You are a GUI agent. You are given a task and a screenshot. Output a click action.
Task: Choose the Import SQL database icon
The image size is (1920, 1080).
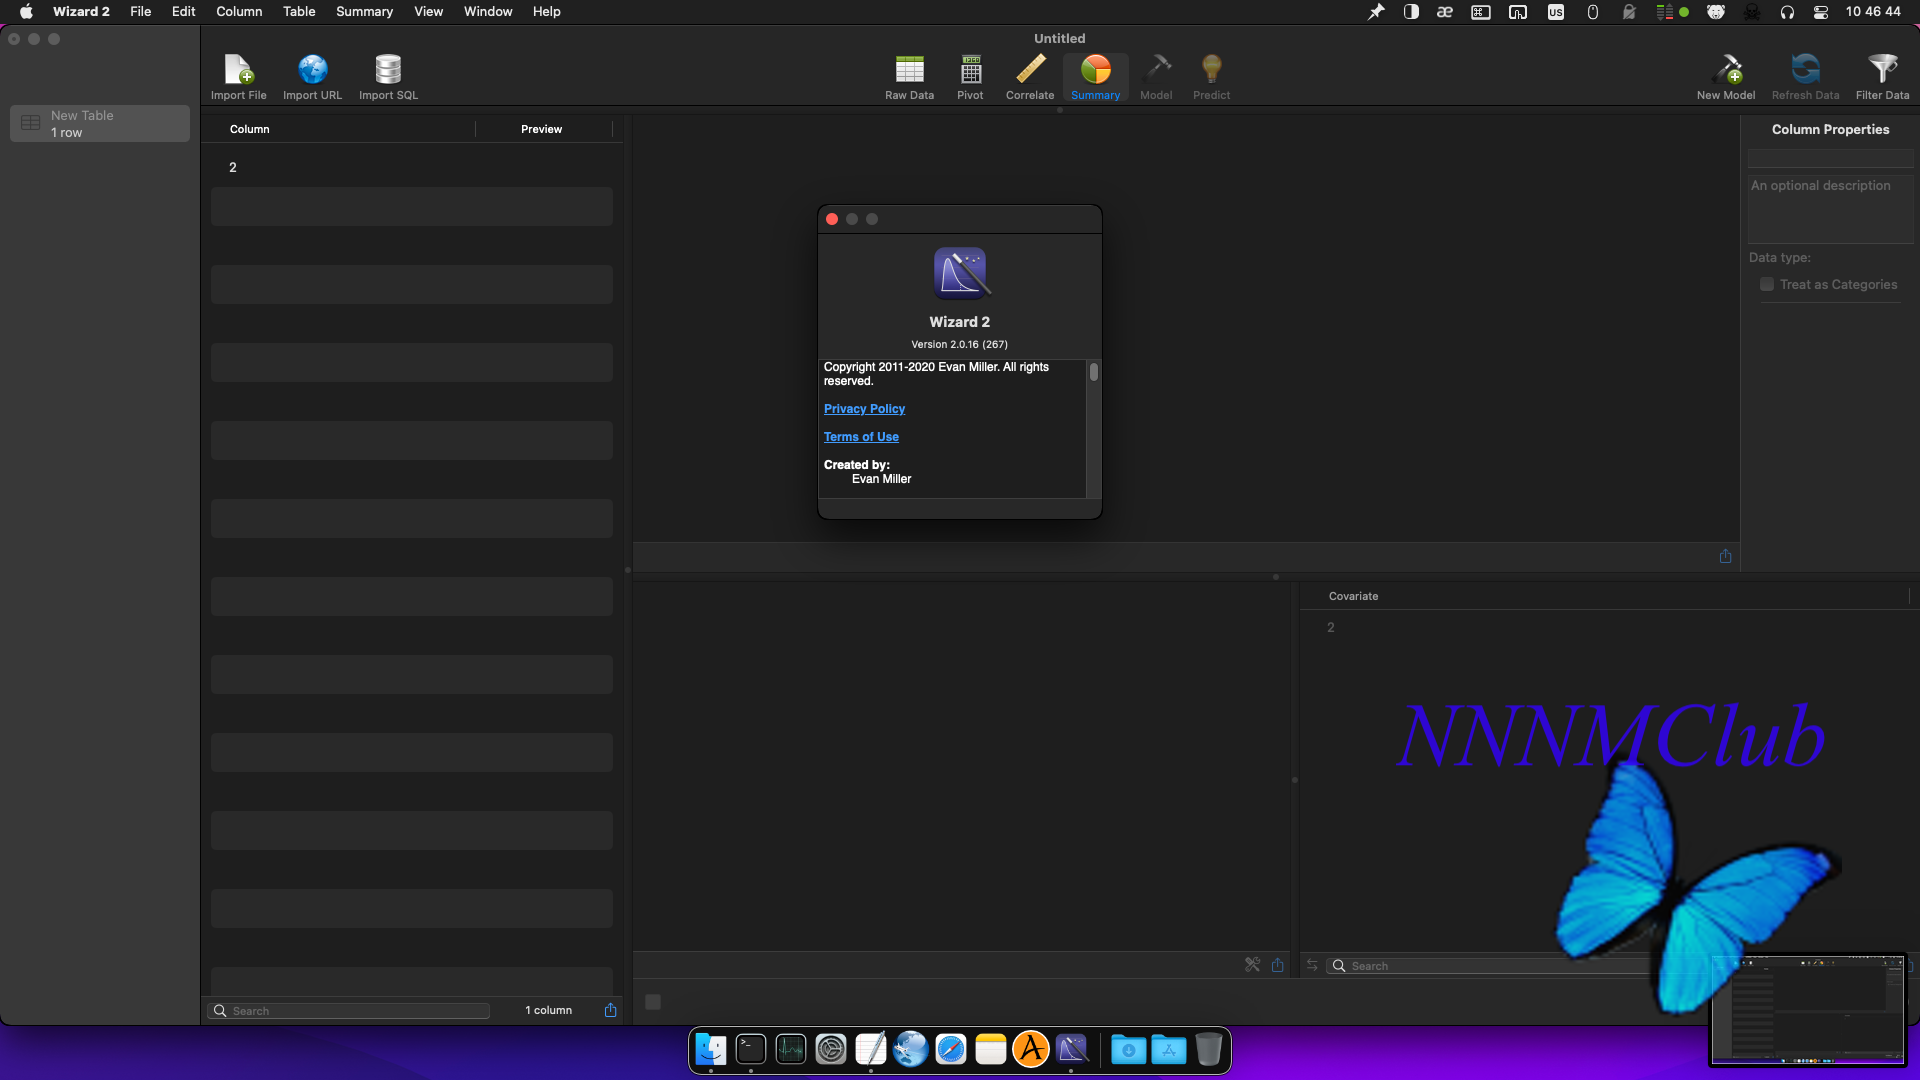pyautogui.click(x=388, y=77)
